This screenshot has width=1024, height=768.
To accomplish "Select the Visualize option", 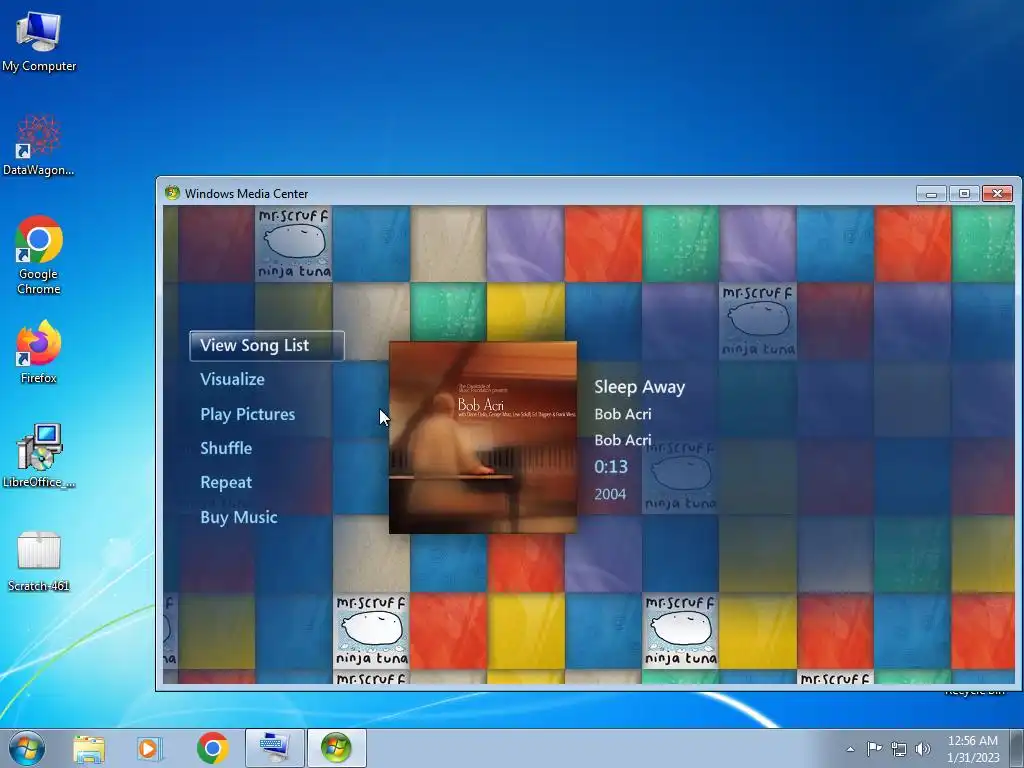I will [x=232, y=379].
